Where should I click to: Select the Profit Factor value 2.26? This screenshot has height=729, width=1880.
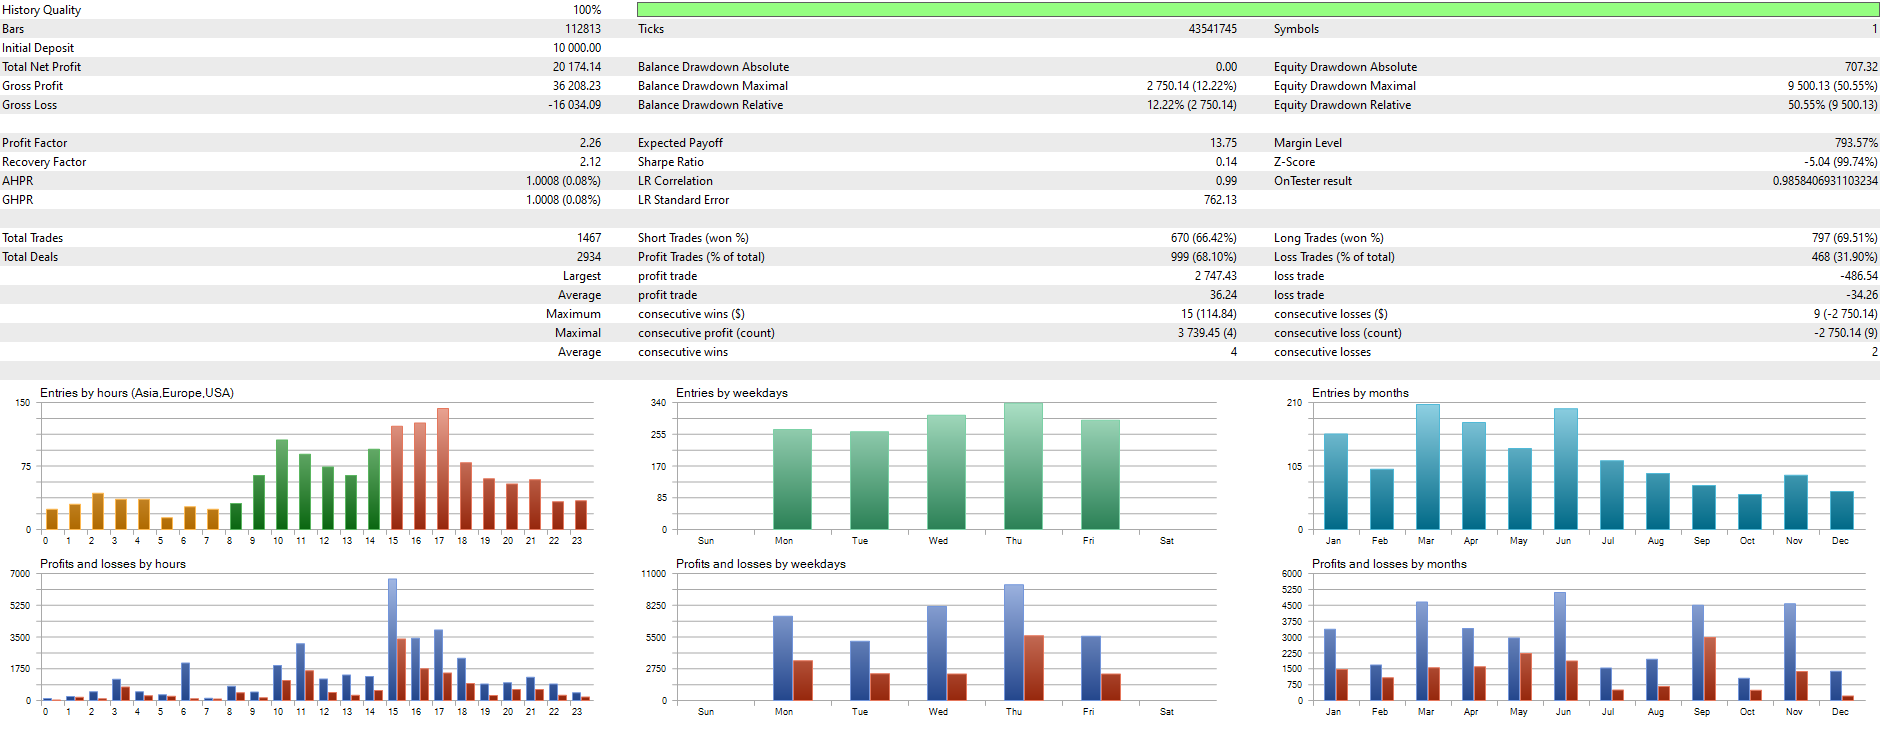[590, 143]
